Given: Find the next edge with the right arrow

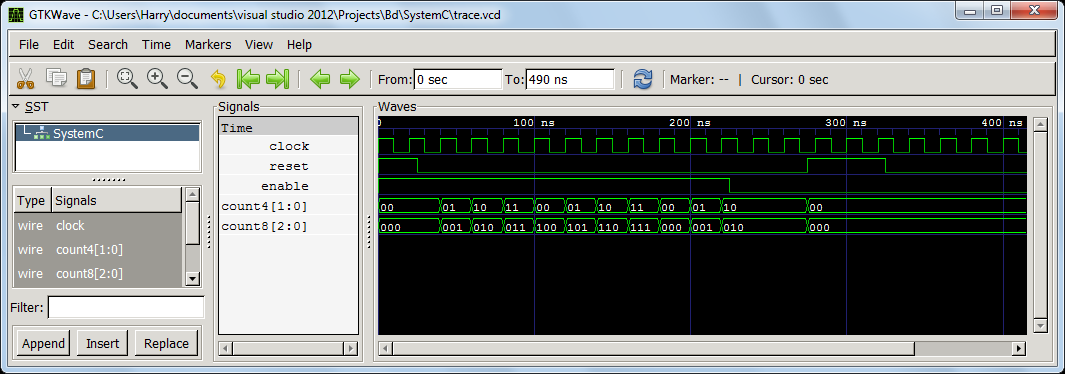Looking at the screenshot, I should click(x=349, y=79).
